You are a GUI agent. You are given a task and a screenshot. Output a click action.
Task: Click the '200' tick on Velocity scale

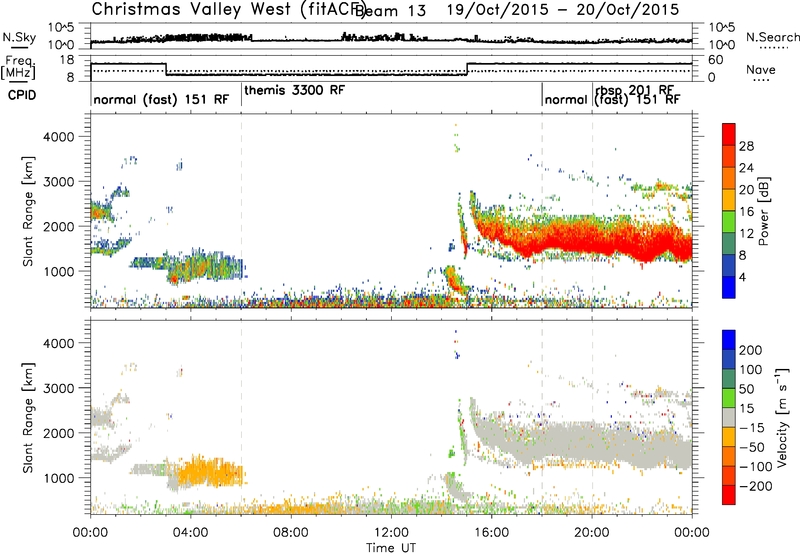click(x=751, y=350)
